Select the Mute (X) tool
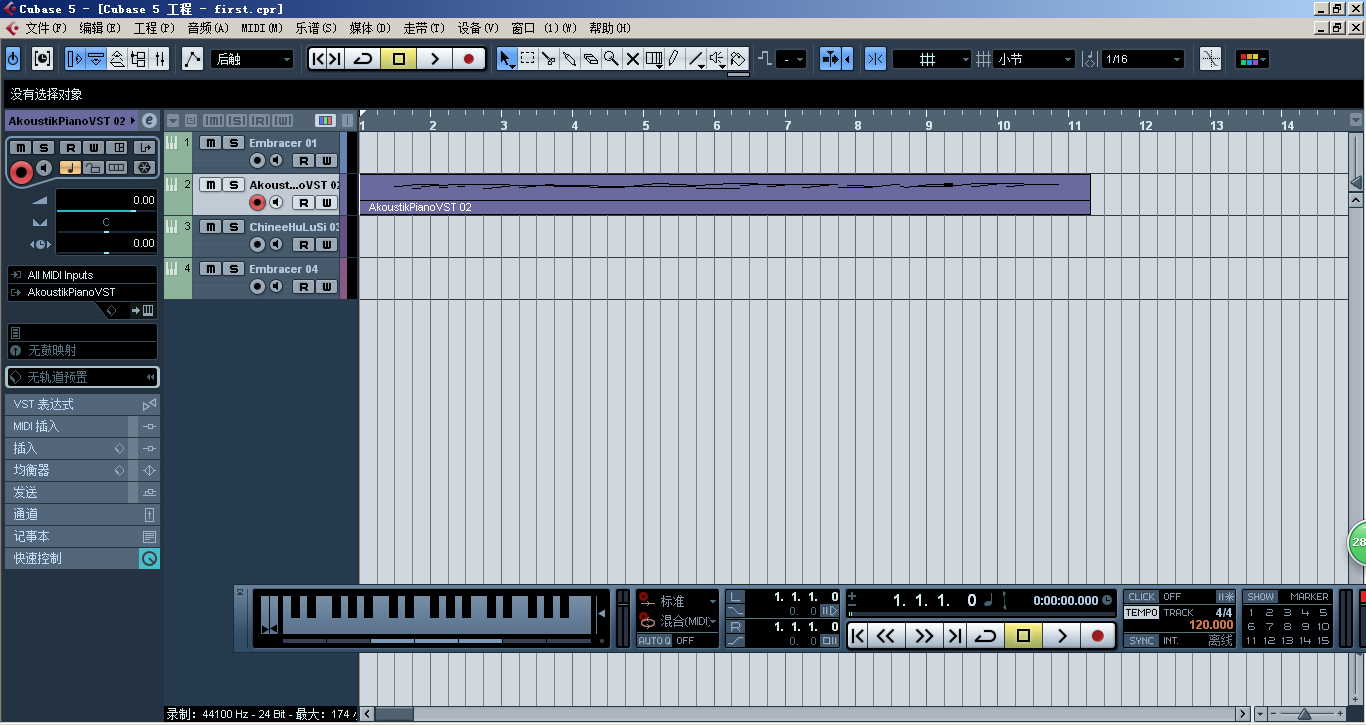The width and height of the screenshot is (1366, 725). (x=632, y=59)
